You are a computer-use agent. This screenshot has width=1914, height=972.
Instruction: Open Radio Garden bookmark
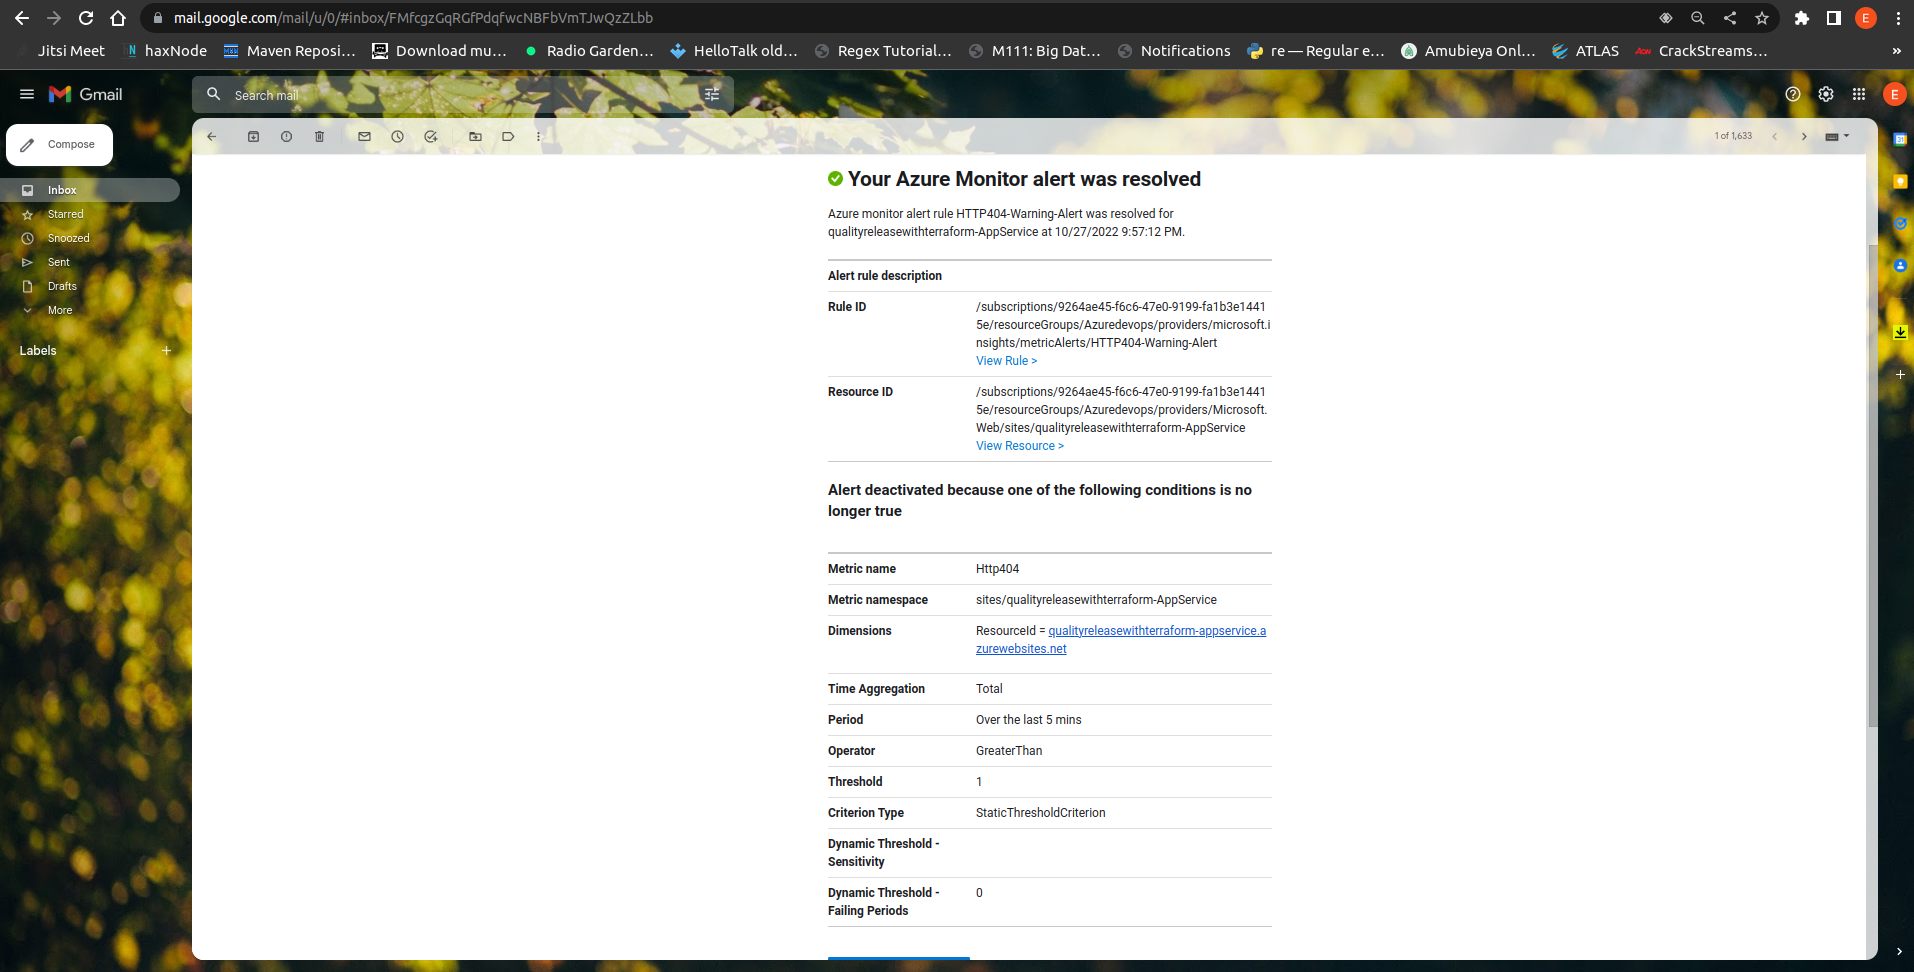coord(589,51)
